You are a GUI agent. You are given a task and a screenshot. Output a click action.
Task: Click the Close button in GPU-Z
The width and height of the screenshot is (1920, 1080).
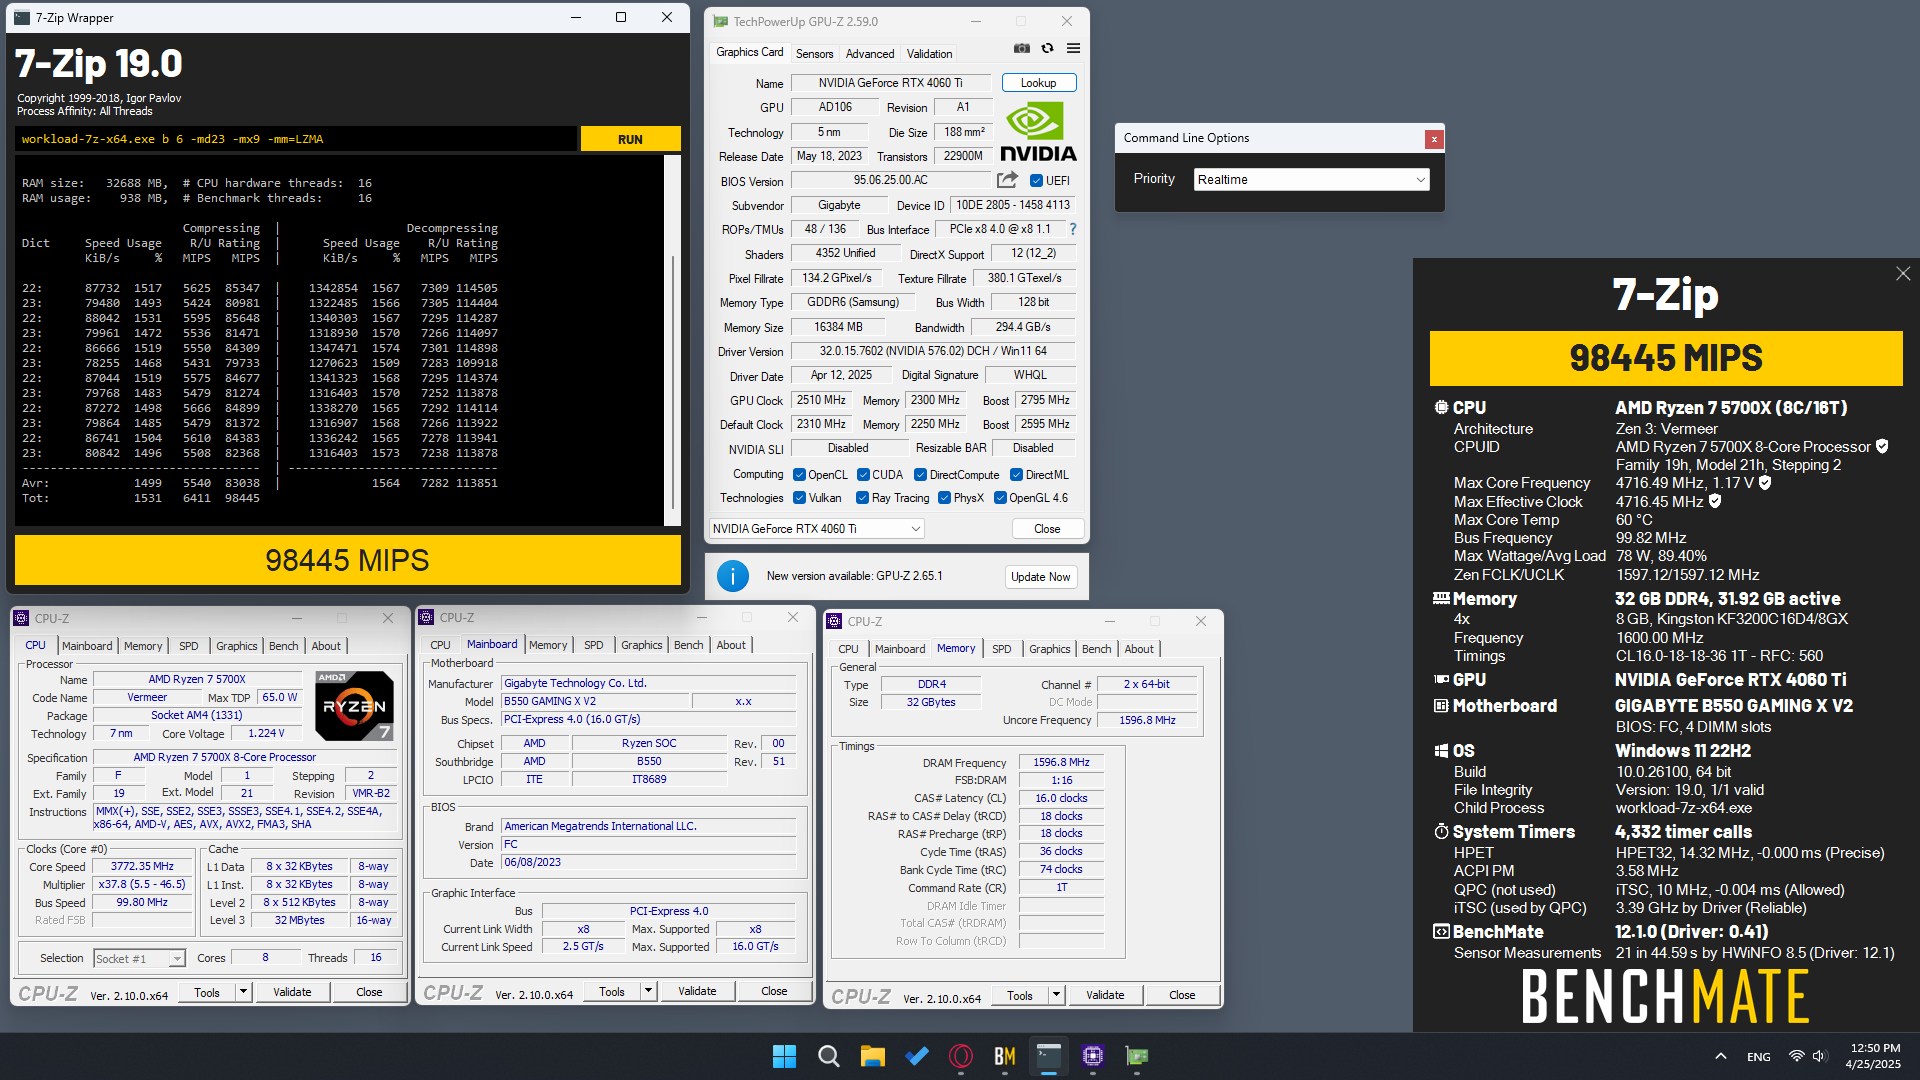(x=1047, y=528)
